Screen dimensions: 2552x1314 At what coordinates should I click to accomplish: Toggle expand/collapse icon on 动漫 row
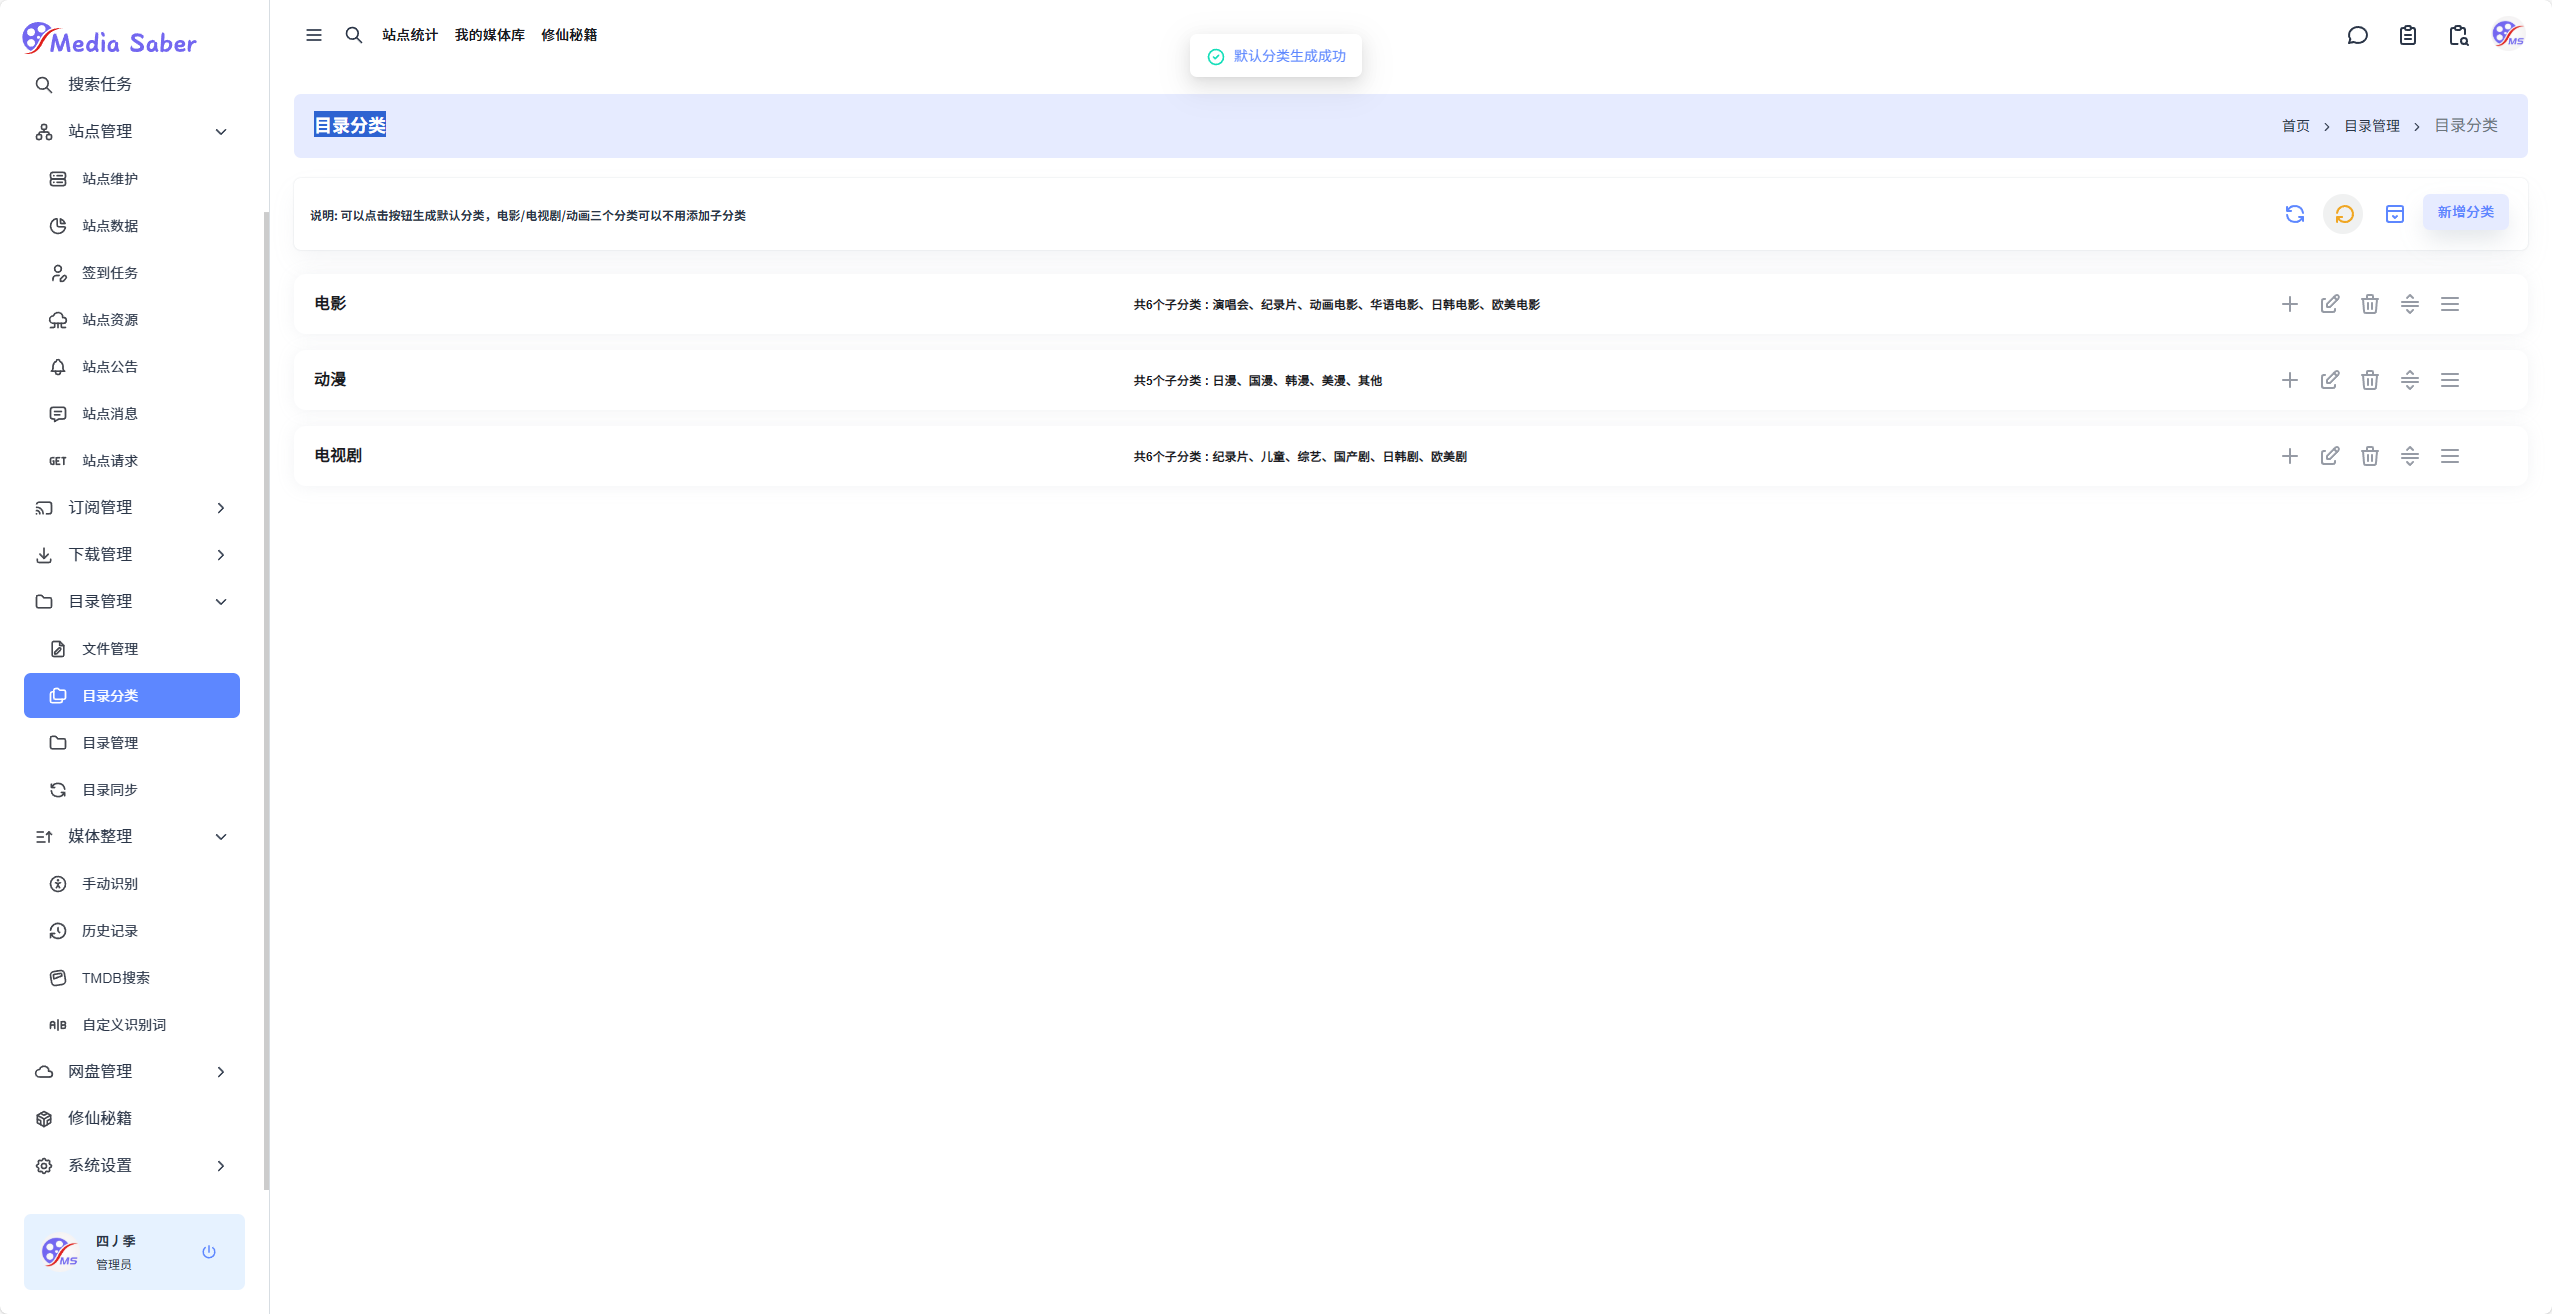(2409, 380)
